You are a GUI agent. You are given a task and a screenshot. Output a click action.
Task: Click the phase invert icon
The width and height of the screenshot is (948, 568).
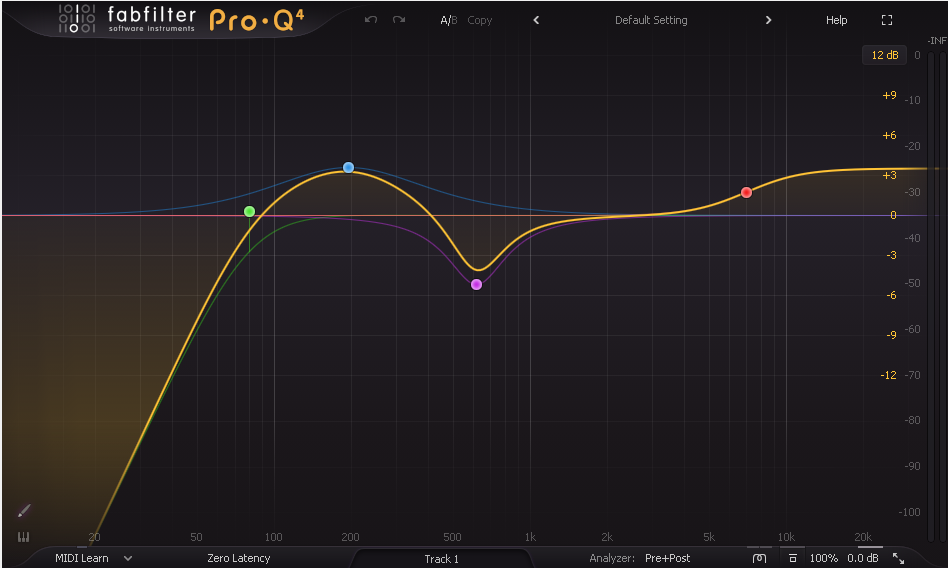click(x=793, y=558)
